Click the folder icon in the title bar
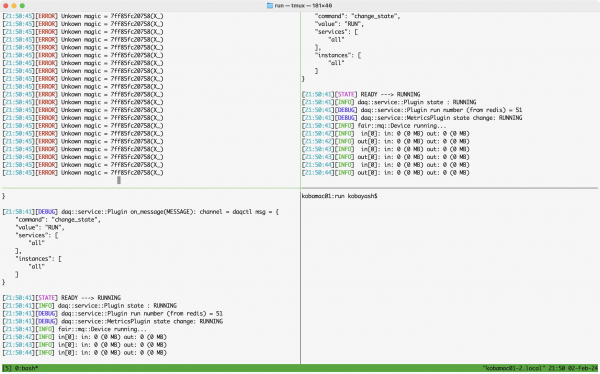The image size is (600, 374). point(270,5)
